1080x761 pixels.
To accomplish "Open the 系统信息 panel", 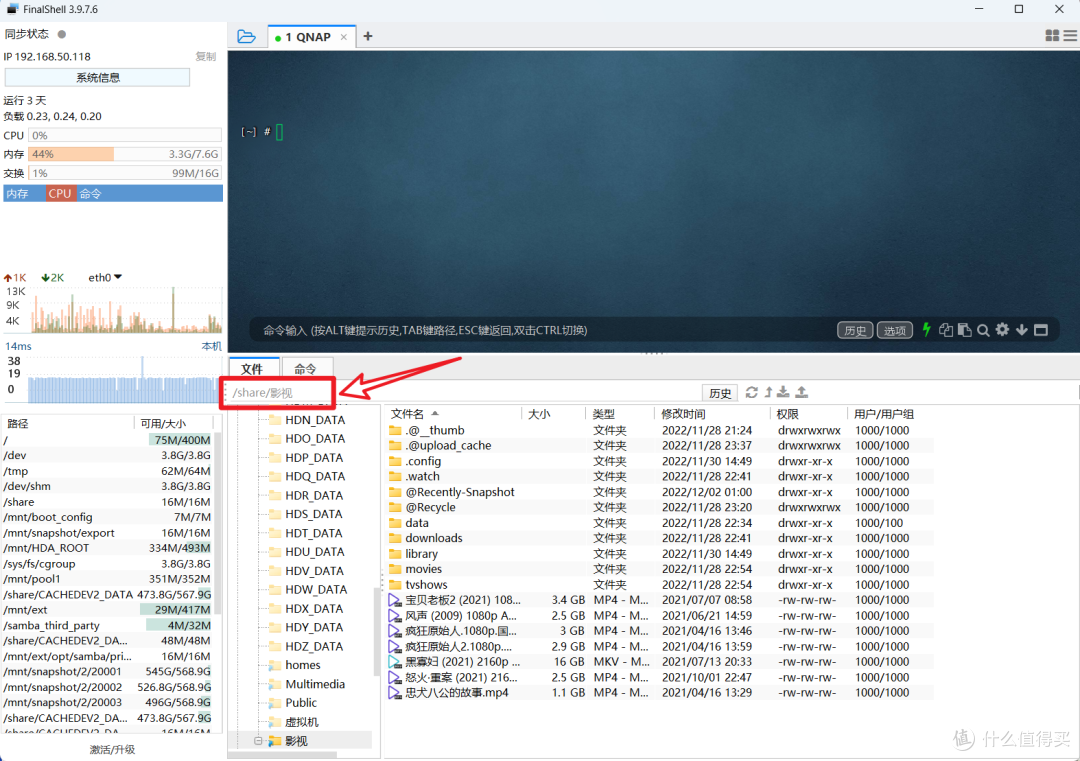I will [x=97, y=77].
